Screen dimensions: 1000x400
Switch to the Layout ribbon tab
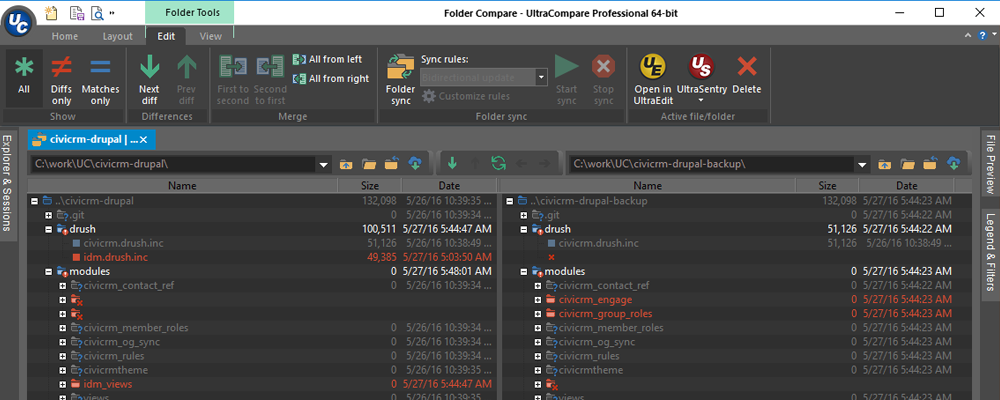click(x=117, y=36)
